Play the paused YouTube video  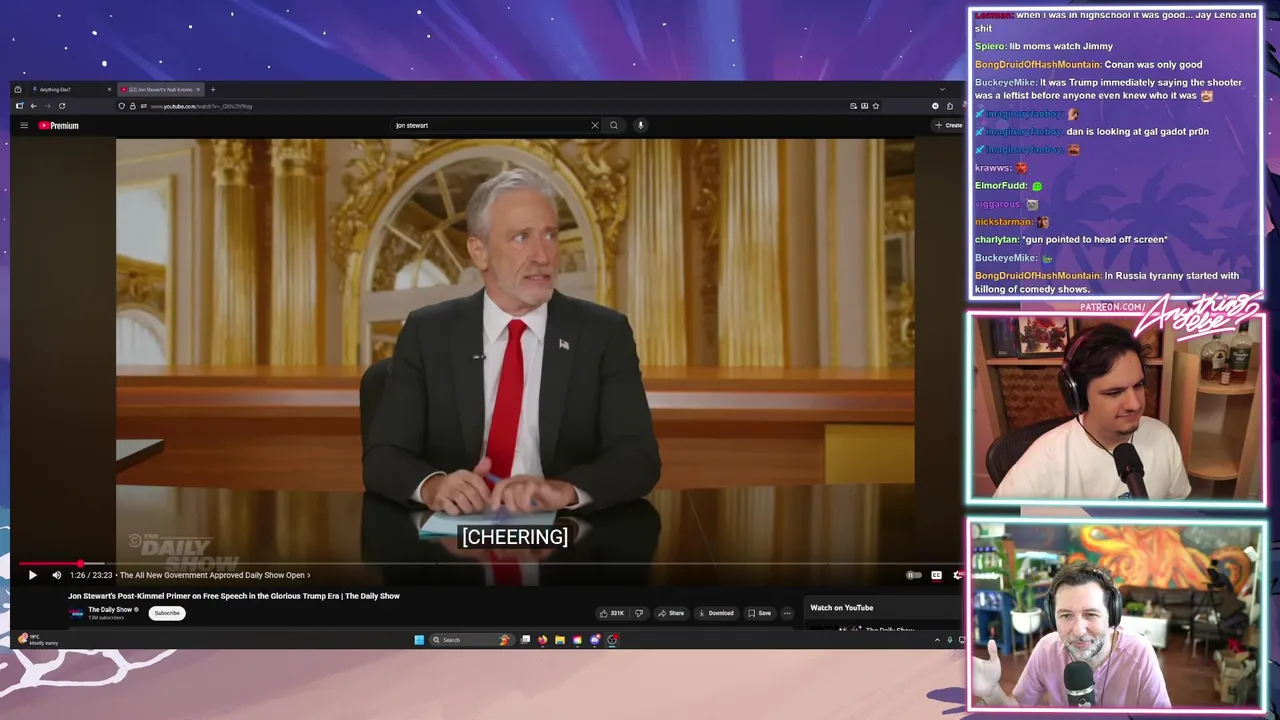pyautogui.click(x=32, y=575)
